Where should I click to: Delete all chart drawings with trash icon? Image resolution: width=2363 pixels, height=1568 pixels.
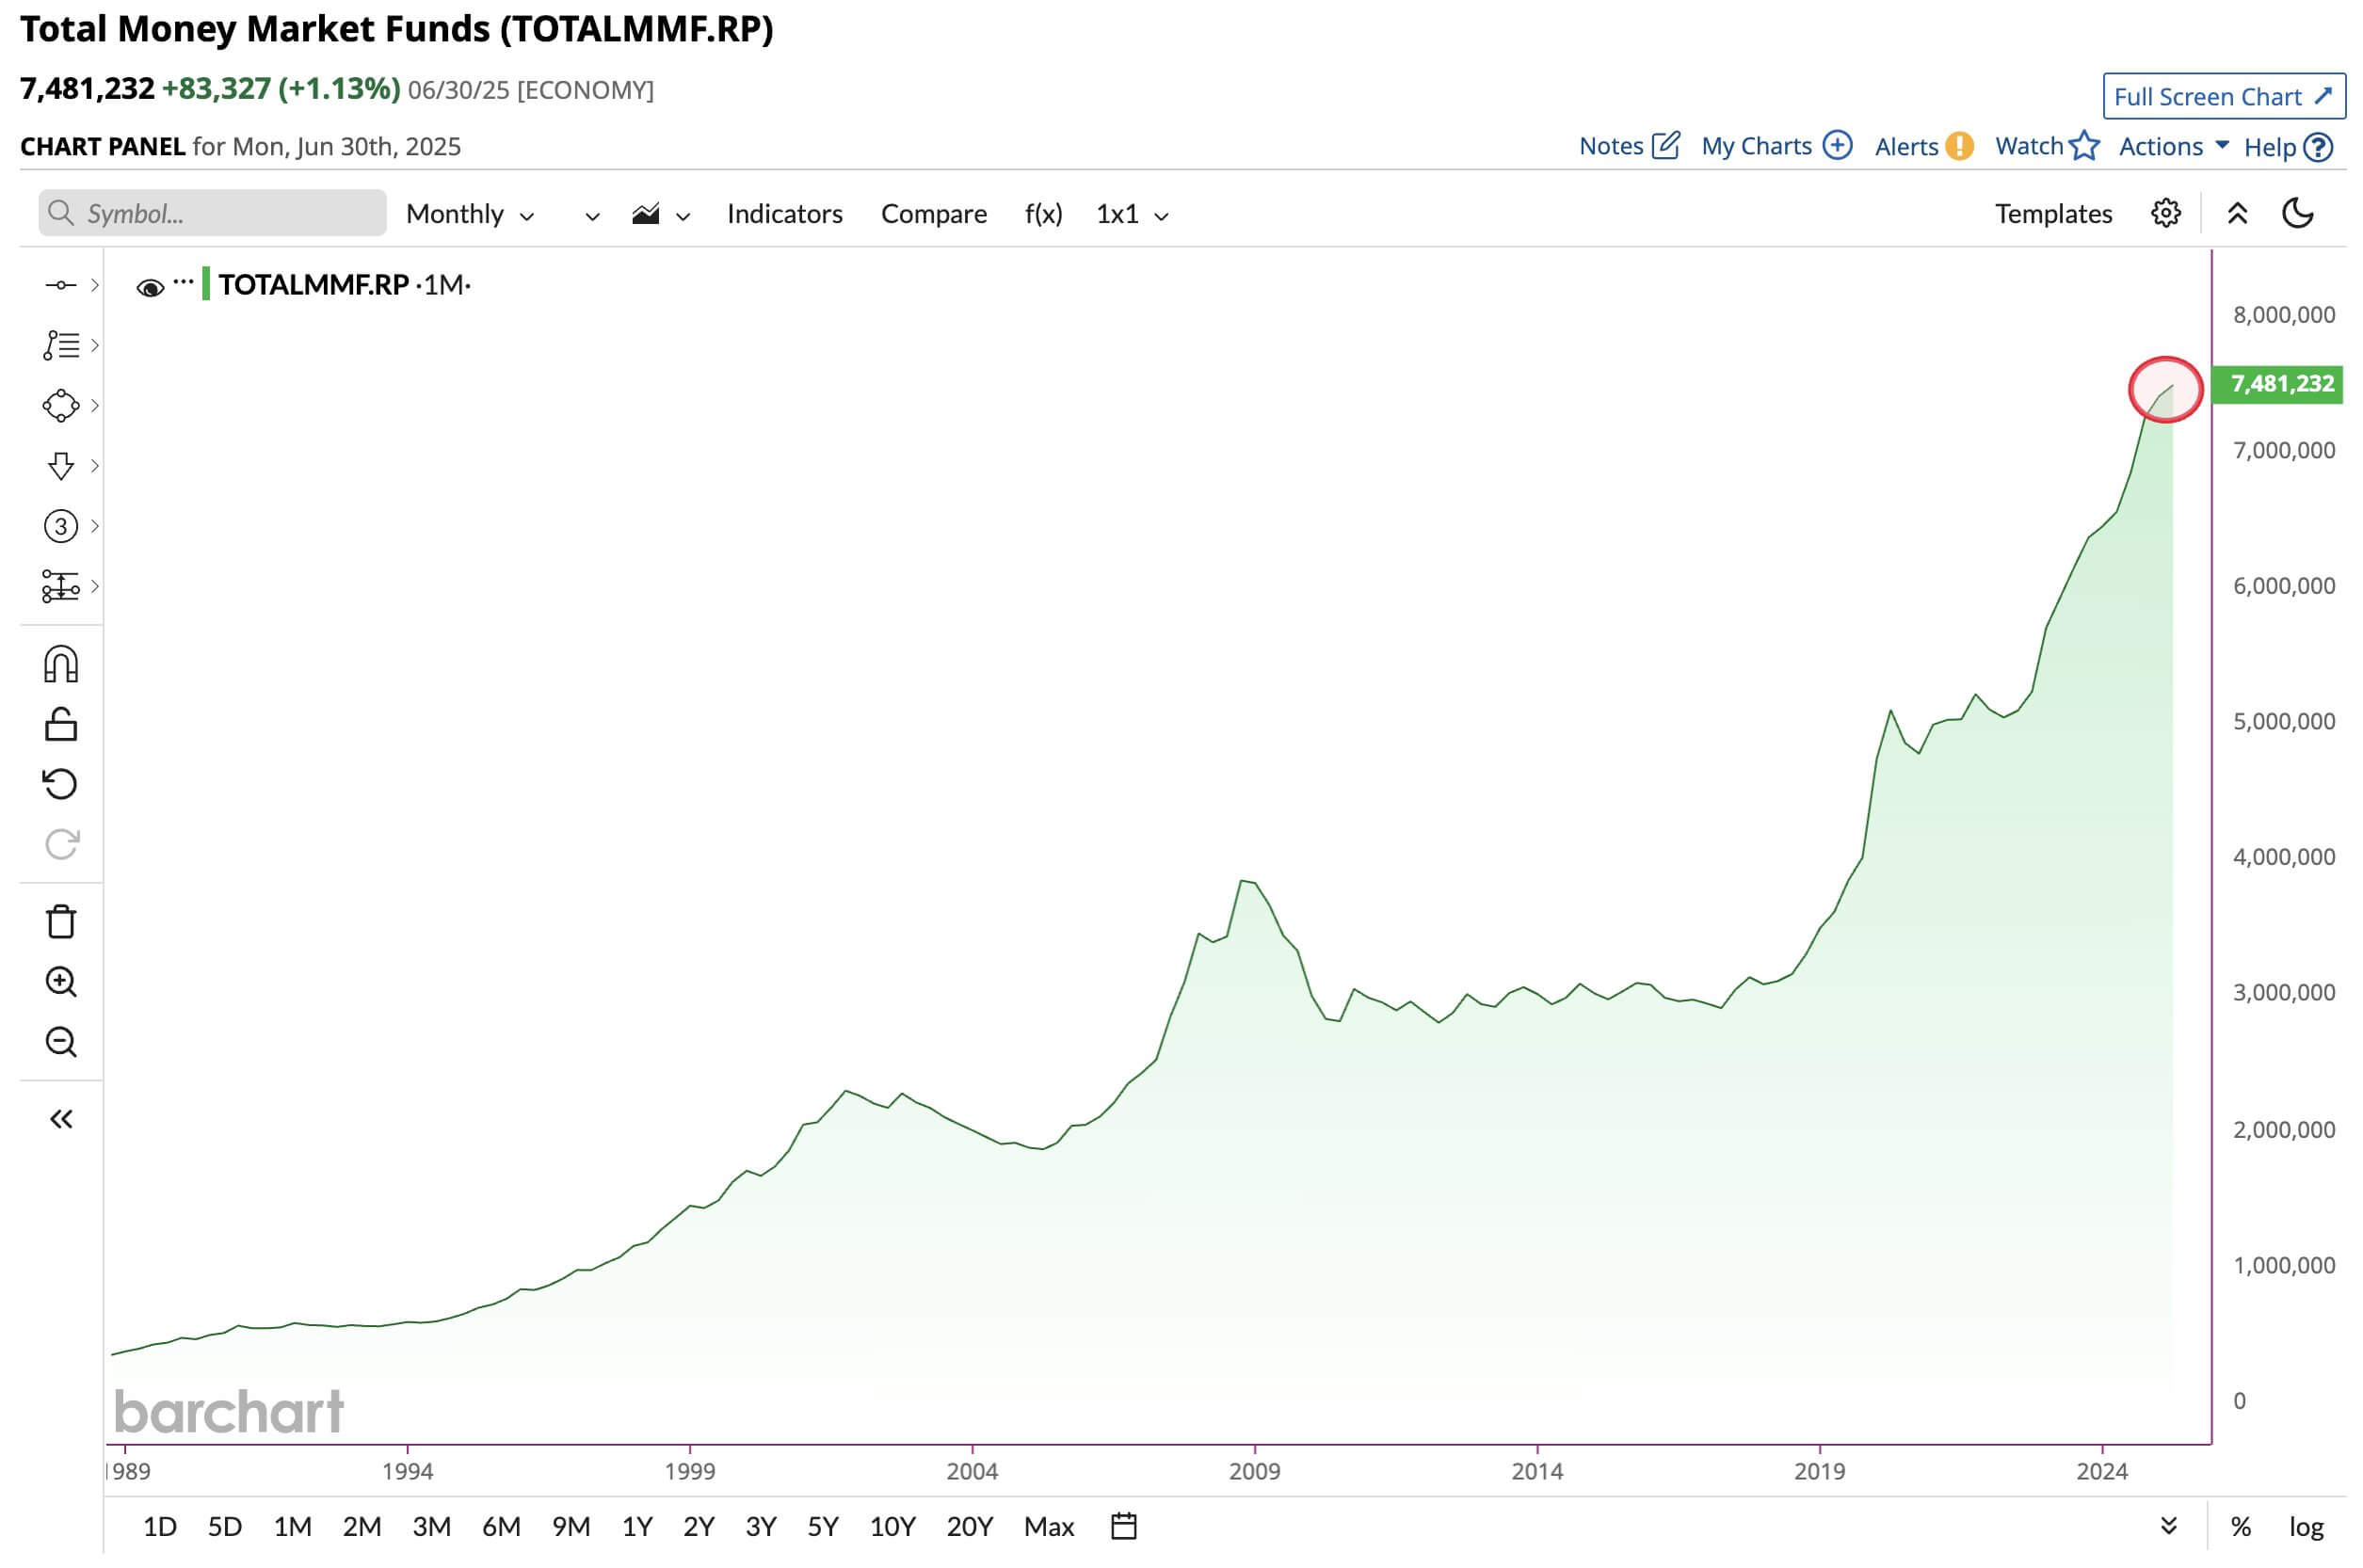tap(62, 922)
